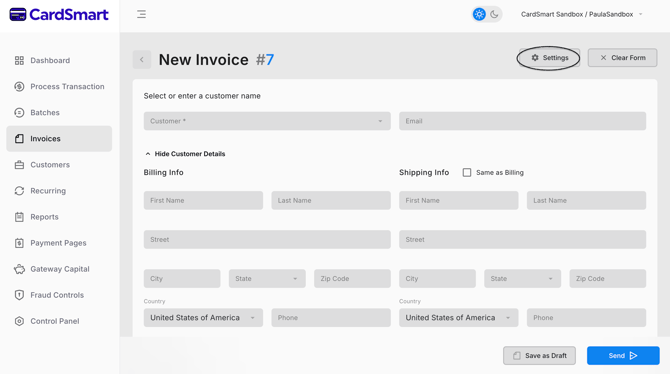
Task: Click shipping First Name field
Action: click(x=459, y=200)
